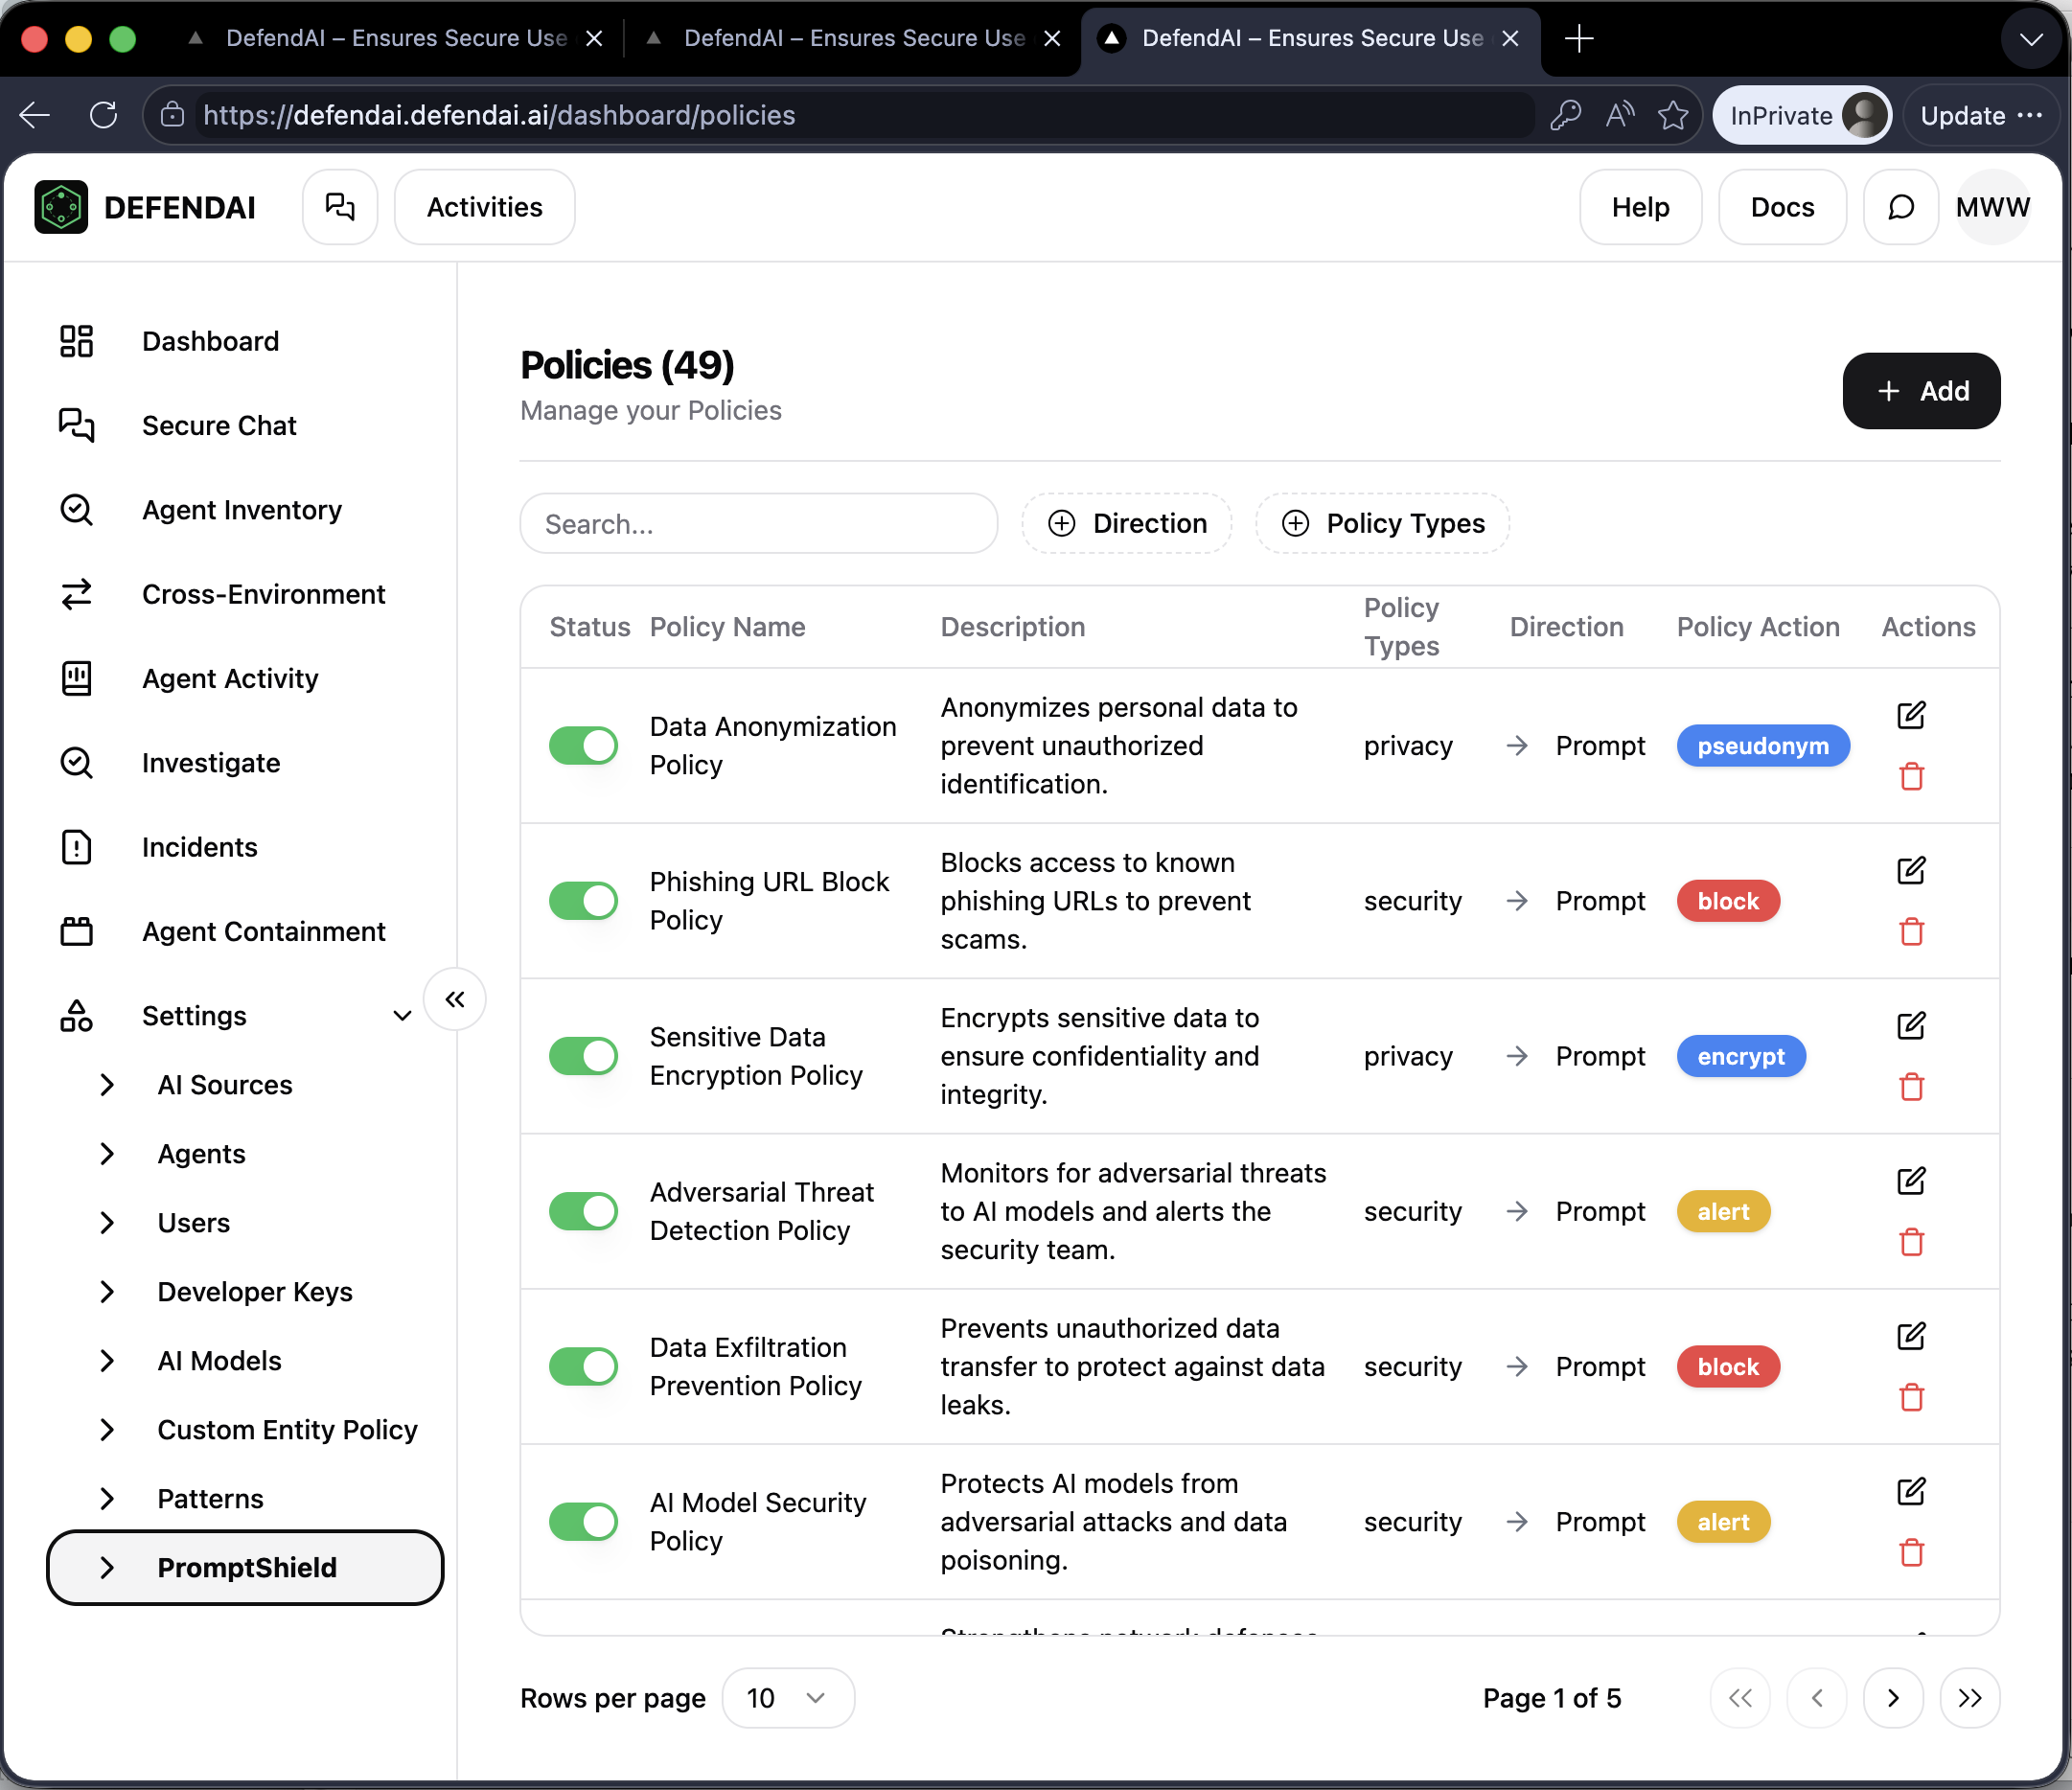Open the MWW user avatar menu

pos(1992,207)
